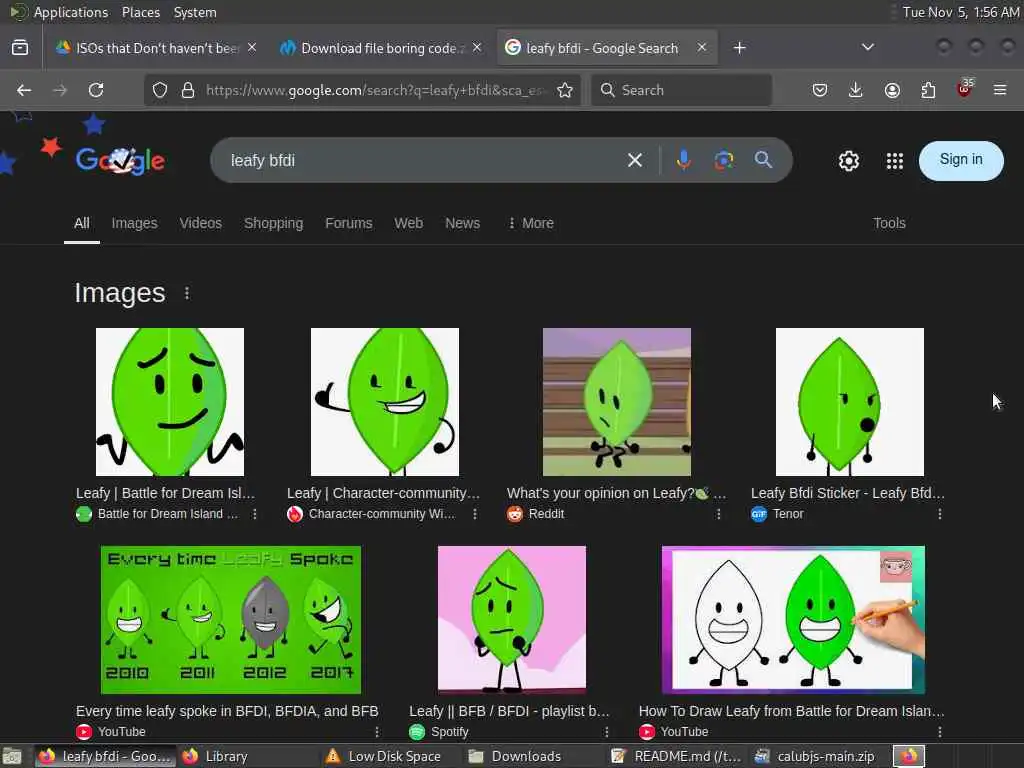Select the Images search tab
The image size is (1024, 768).
click(x=135, y=223)
